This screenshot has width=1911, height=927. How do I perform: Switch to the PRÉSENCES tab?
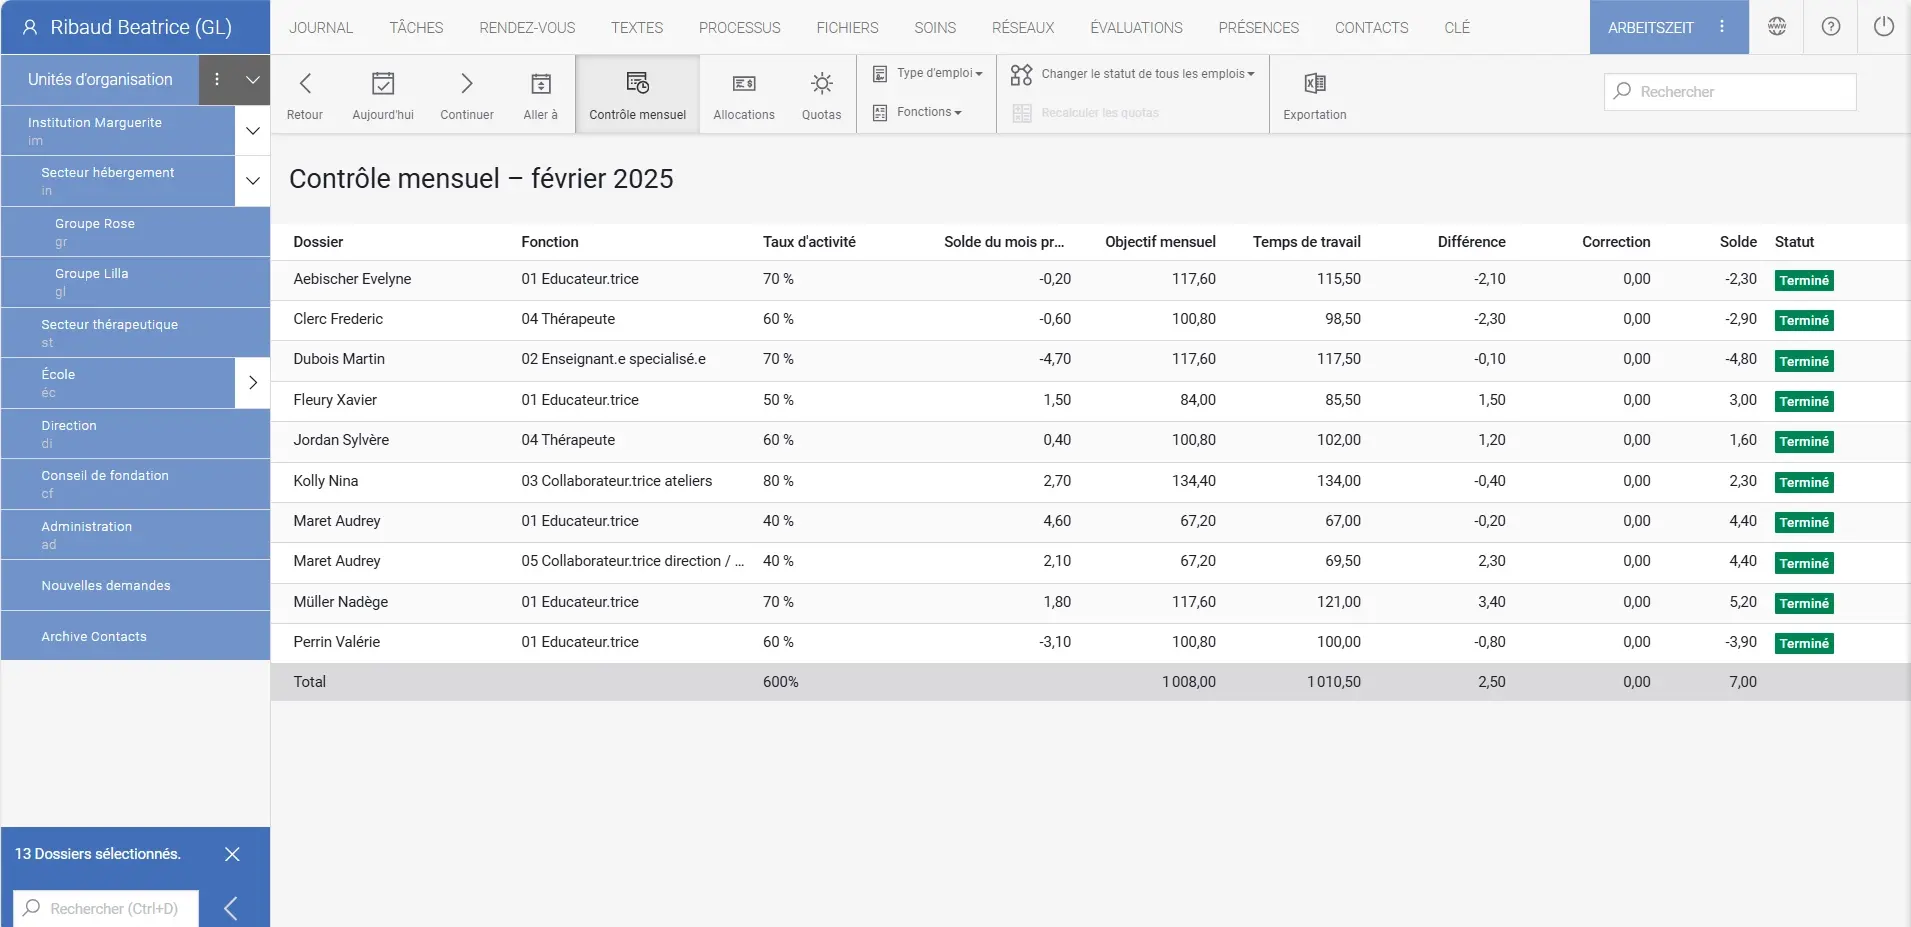tap(1258, 28)
